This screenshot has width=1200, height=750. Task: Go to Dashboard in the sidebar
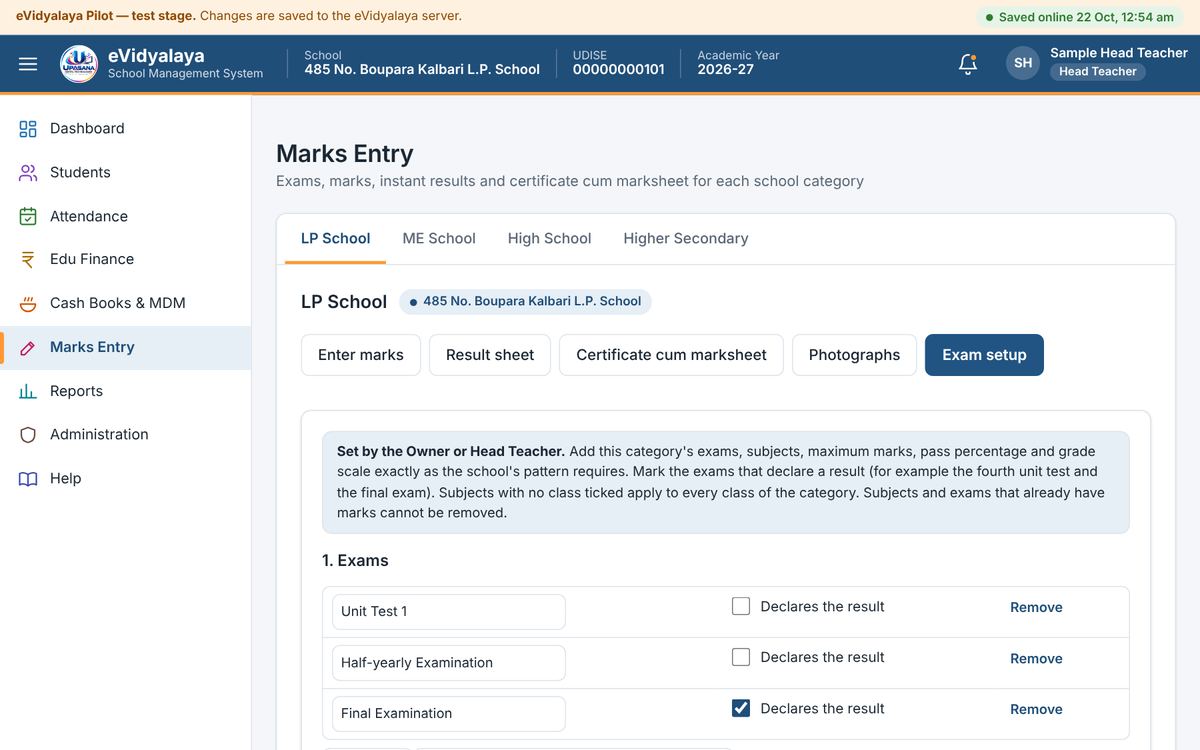[x=126, y=129]
